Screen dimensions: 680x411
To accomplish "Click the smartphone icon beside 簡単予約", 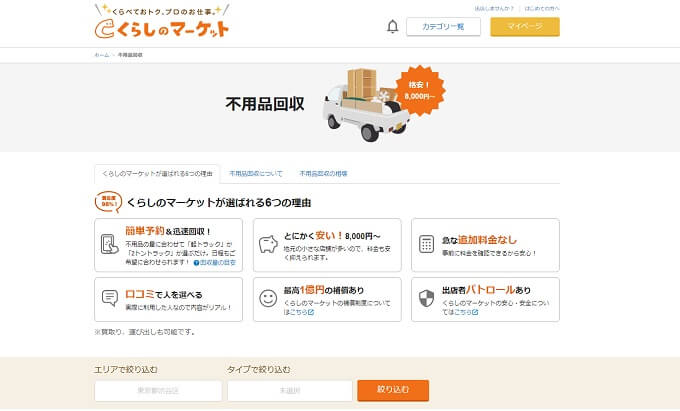I will point(109,244).
